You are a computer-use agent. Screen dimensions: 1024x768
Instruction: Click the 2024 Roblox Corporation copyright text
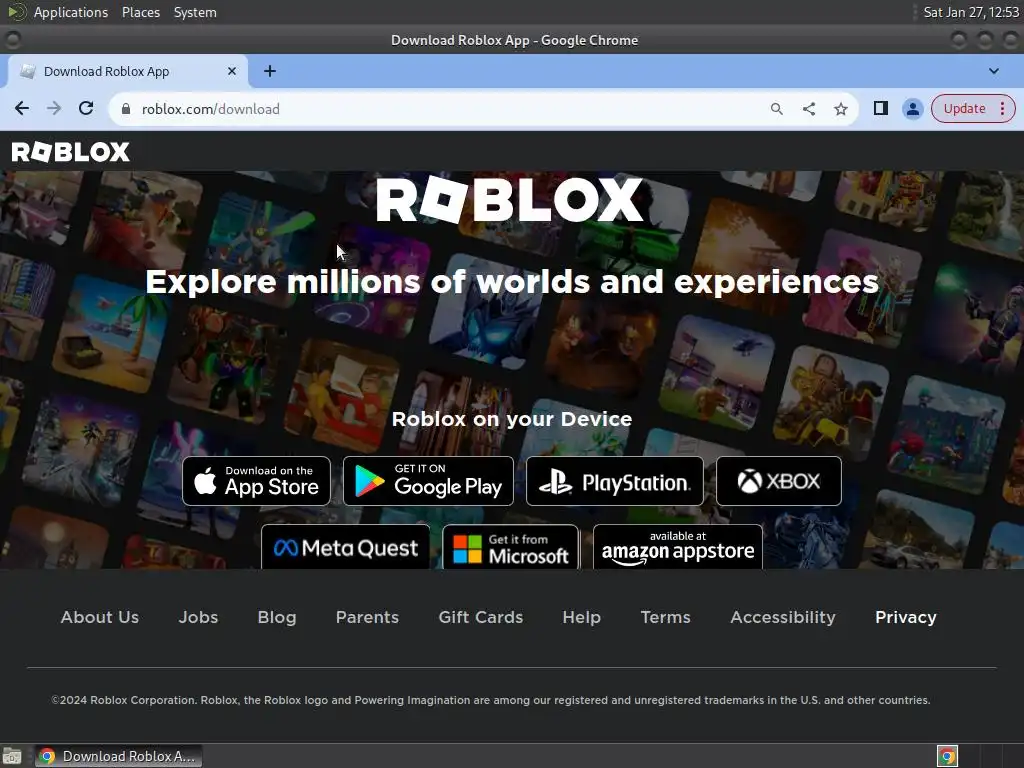pyautogui.click(x=491, y=700)
